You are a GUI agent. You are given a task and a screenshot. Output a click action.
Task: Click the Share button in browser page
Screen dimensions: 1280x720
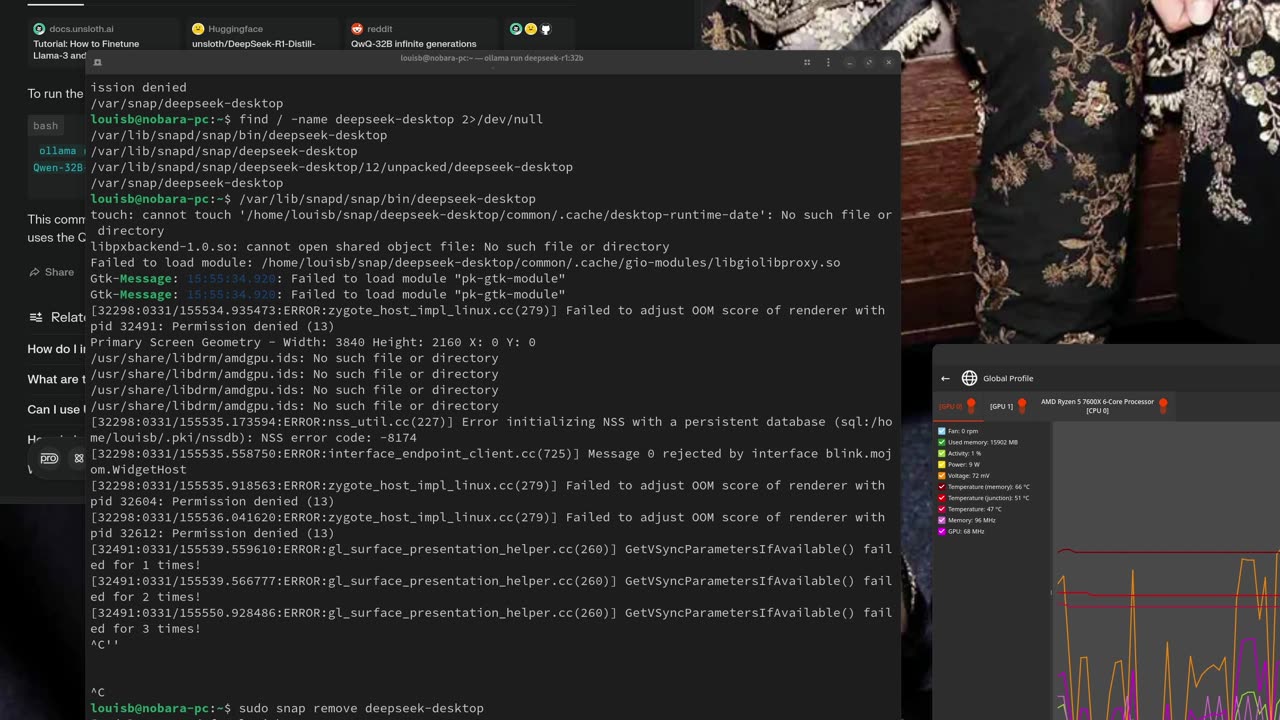tap(52, 272)
